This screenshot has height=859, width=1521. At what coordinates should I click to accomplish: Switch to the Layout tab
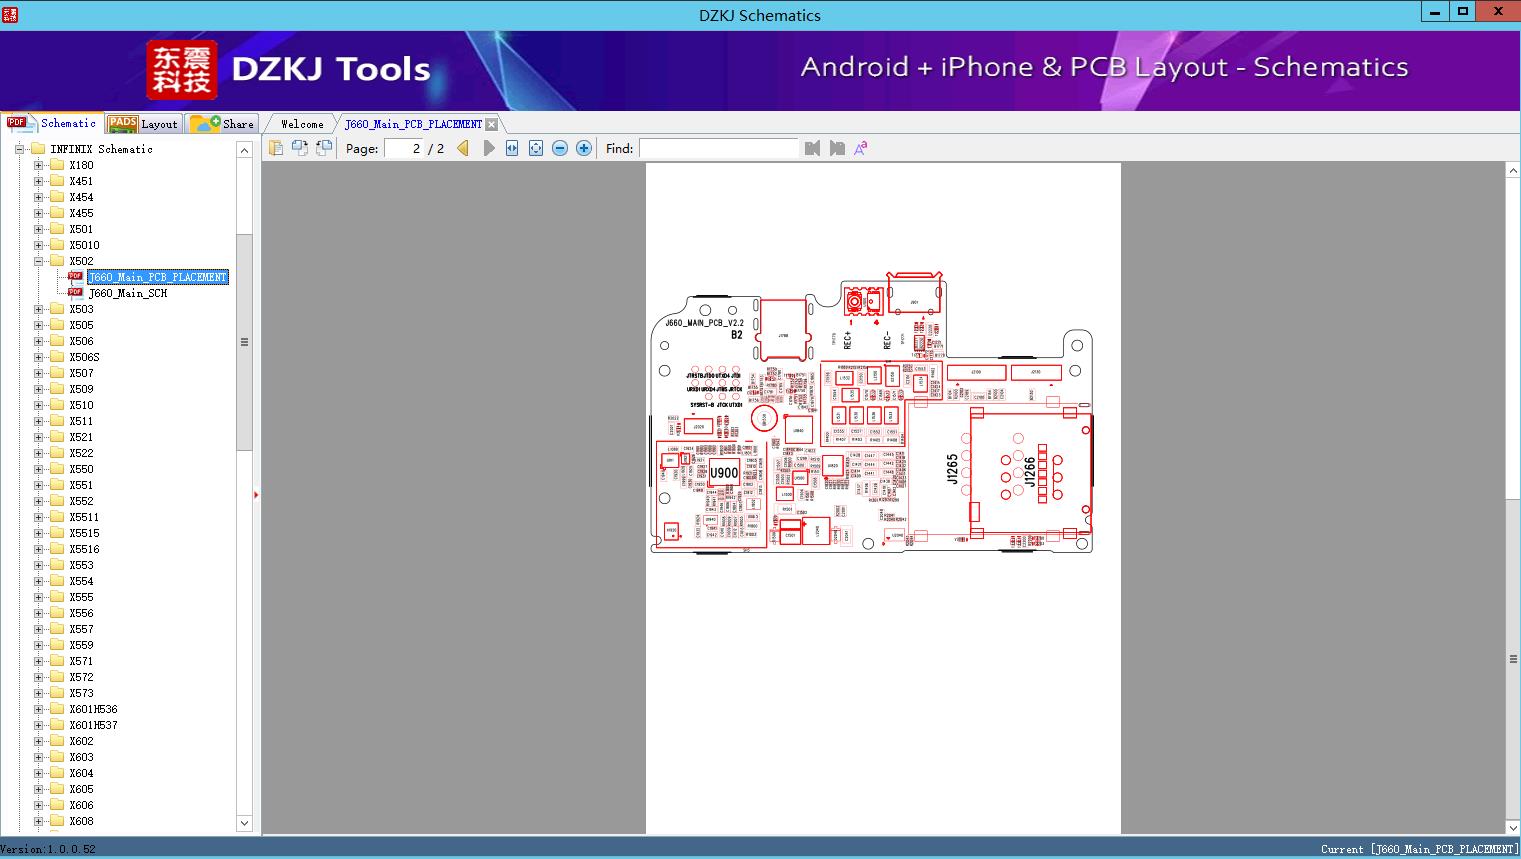click(x=143, y=124)
